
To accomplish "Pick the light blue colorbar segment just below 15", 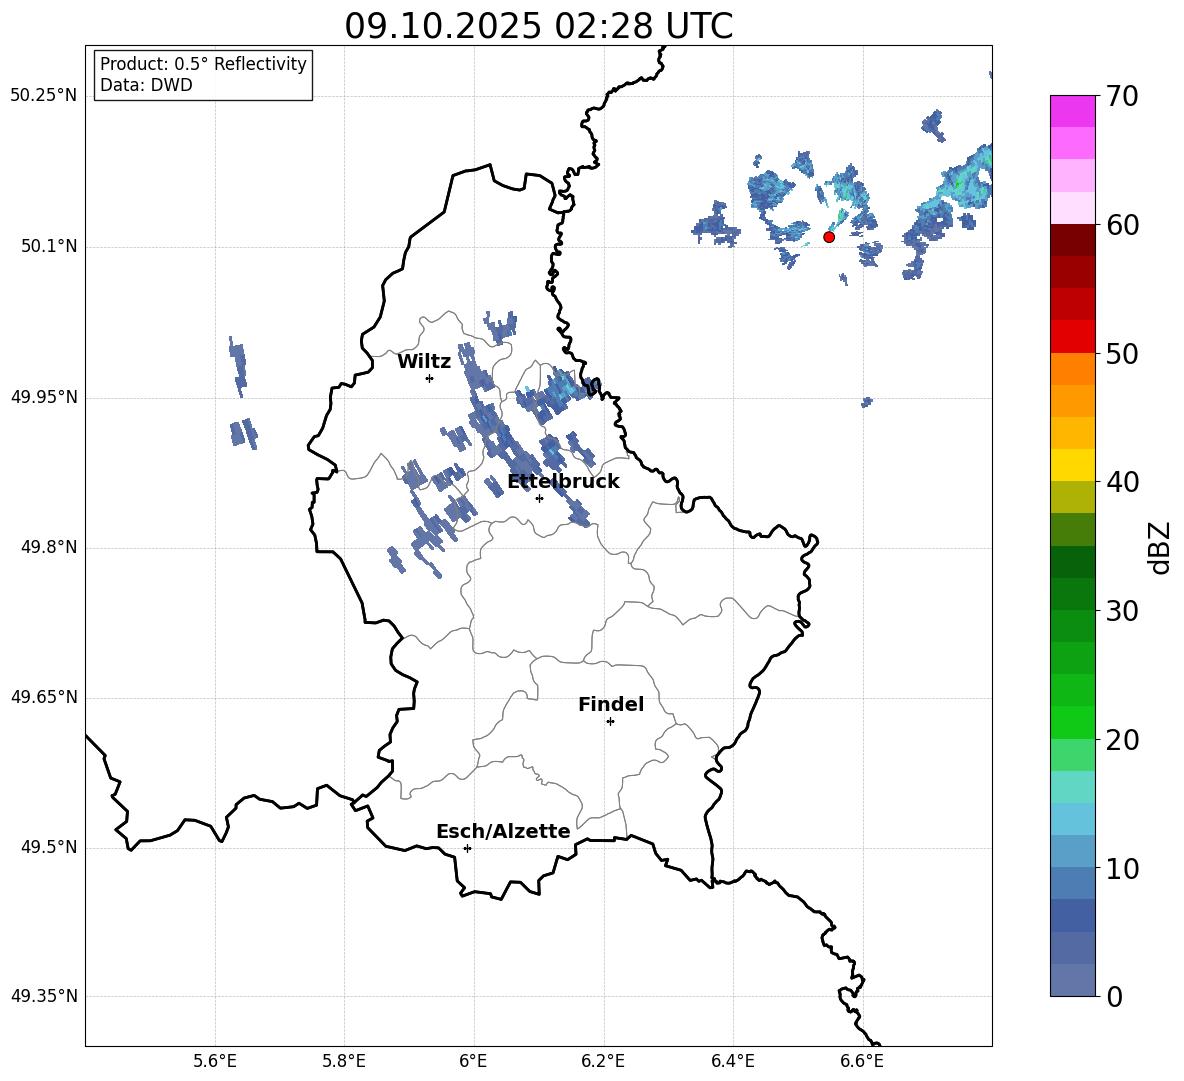I will (x=1073, y=819).
